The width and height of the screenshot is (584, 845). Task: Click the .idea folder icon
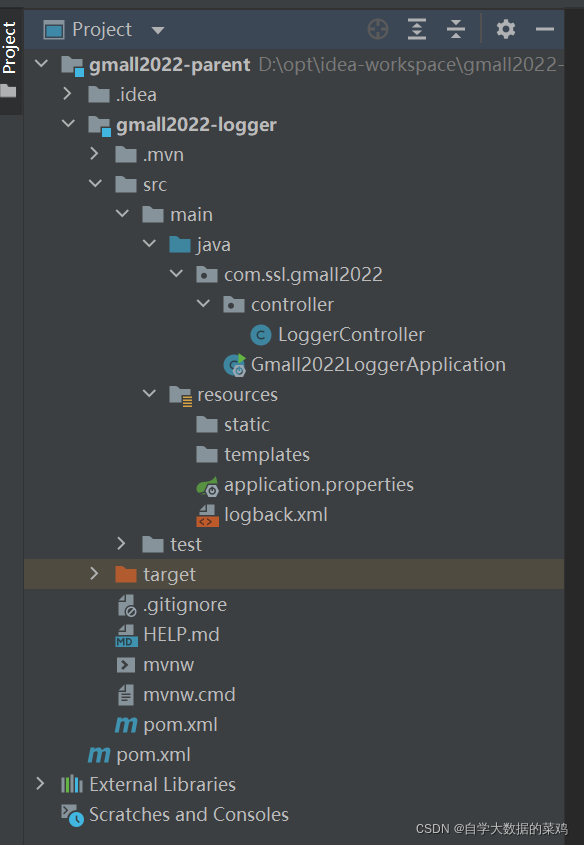(99, 94)
